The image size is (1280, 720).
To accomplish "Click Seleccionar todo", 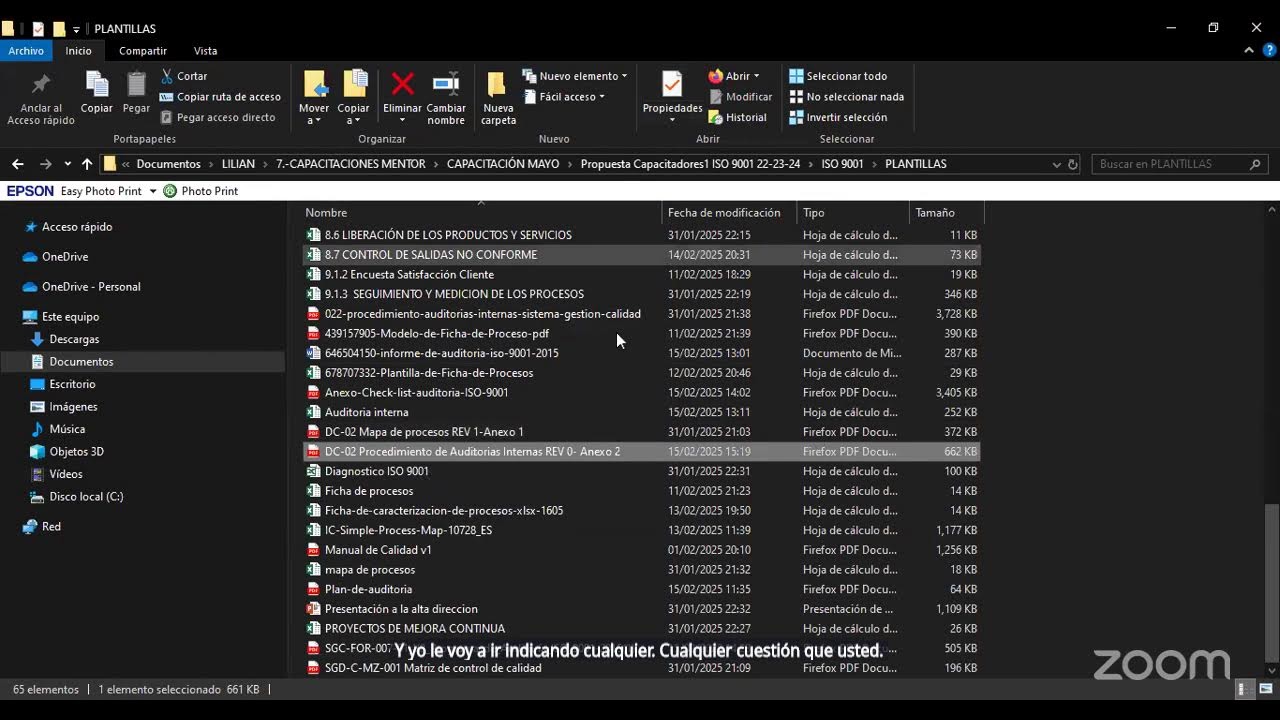I will pos(838,76).
